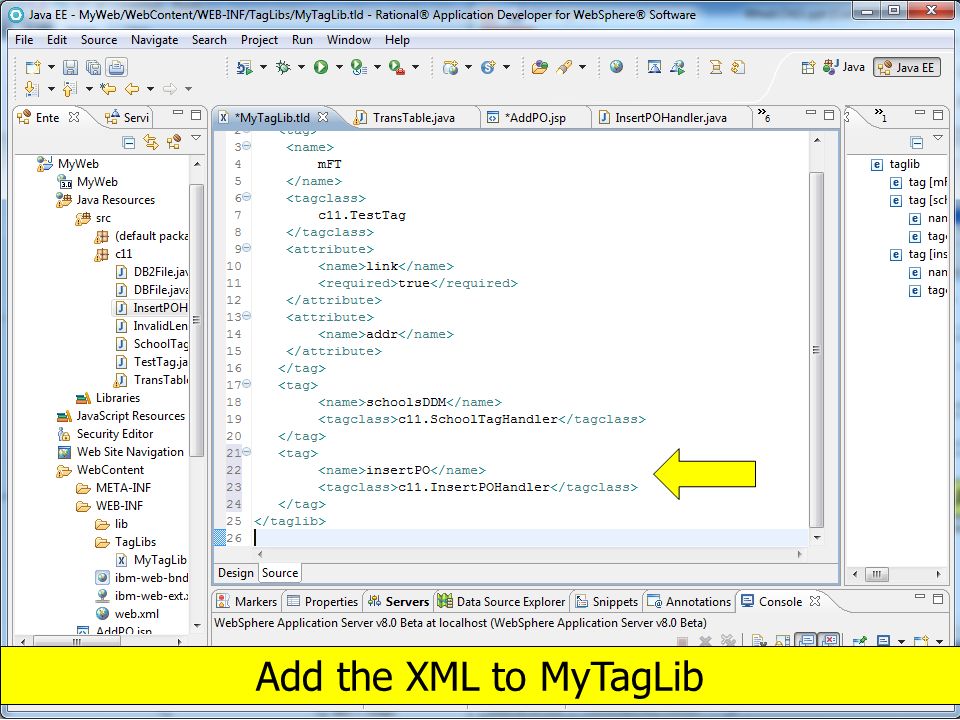Viewport: 960px width, 720px height.
Task: Click the Debug bug icon
Action: pos(283,67)
